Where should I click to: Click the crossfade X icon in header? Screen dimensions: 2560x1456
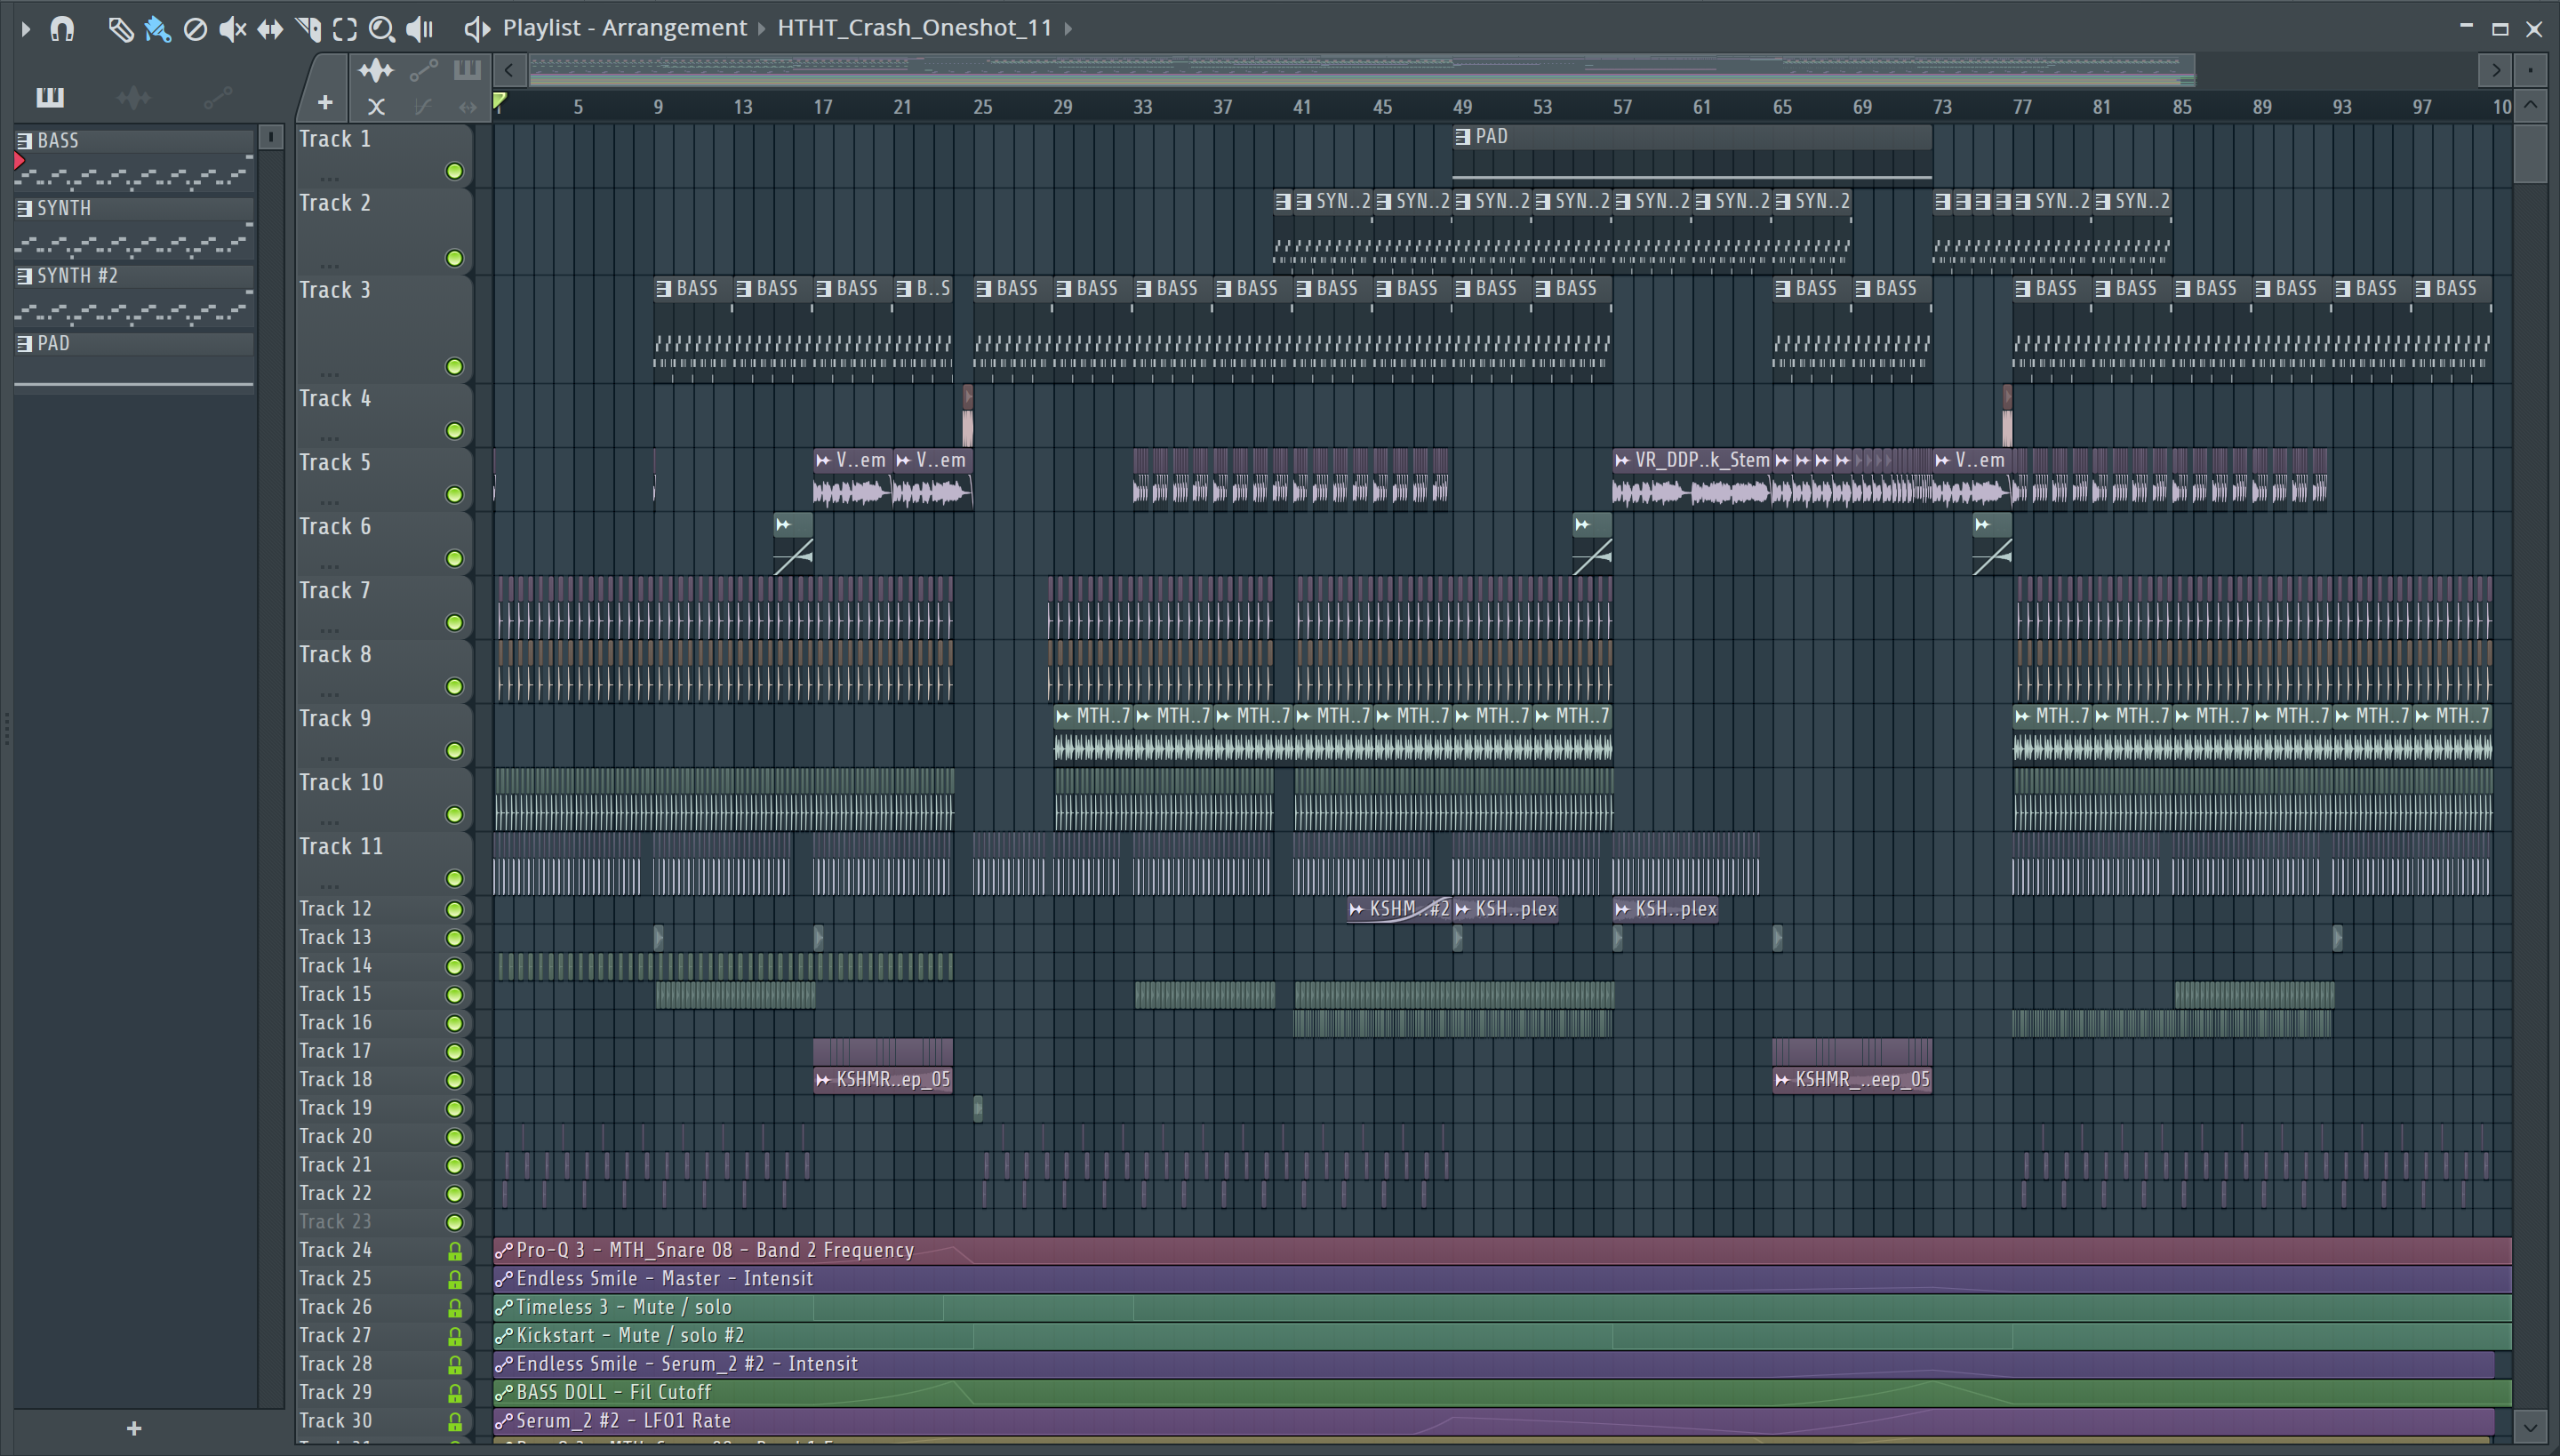pyautogui.click(x=376, y=106)
